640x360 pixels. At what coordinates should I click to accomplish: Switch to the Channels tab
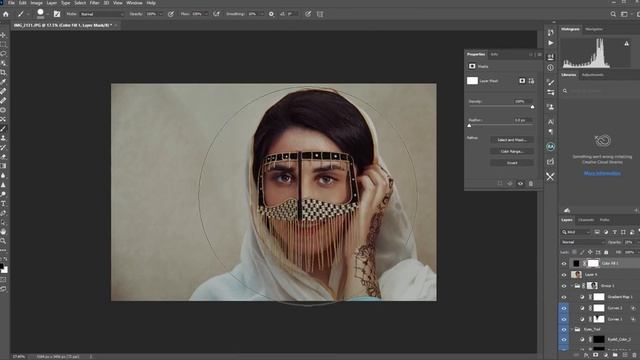[586, 220]
